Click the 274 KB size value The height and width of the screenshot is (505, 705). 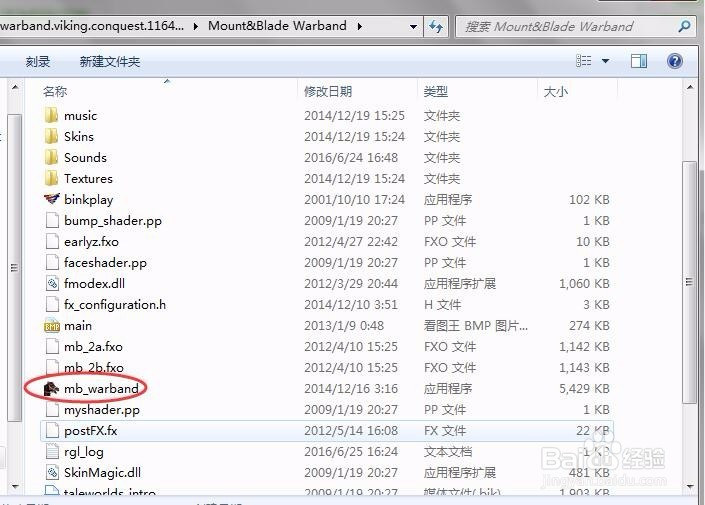point(589,326)
